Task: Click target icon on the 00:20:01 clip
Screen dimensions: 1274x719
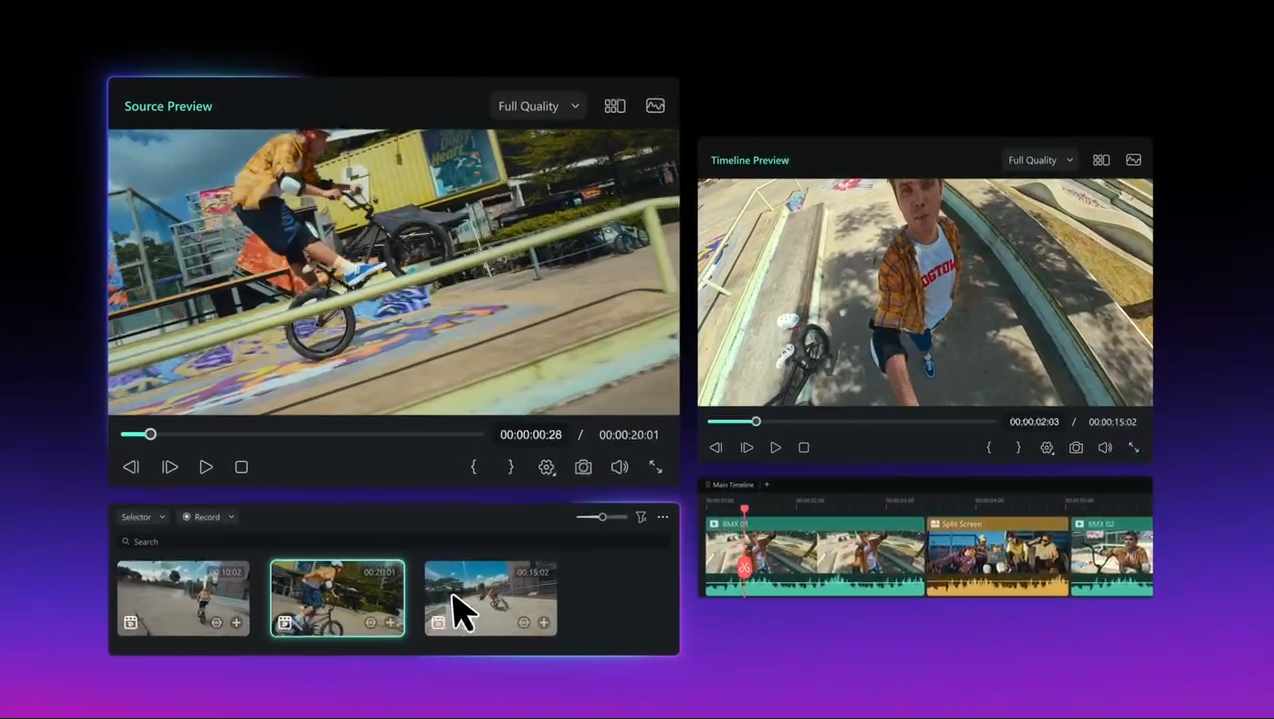Action: [370, 623]
